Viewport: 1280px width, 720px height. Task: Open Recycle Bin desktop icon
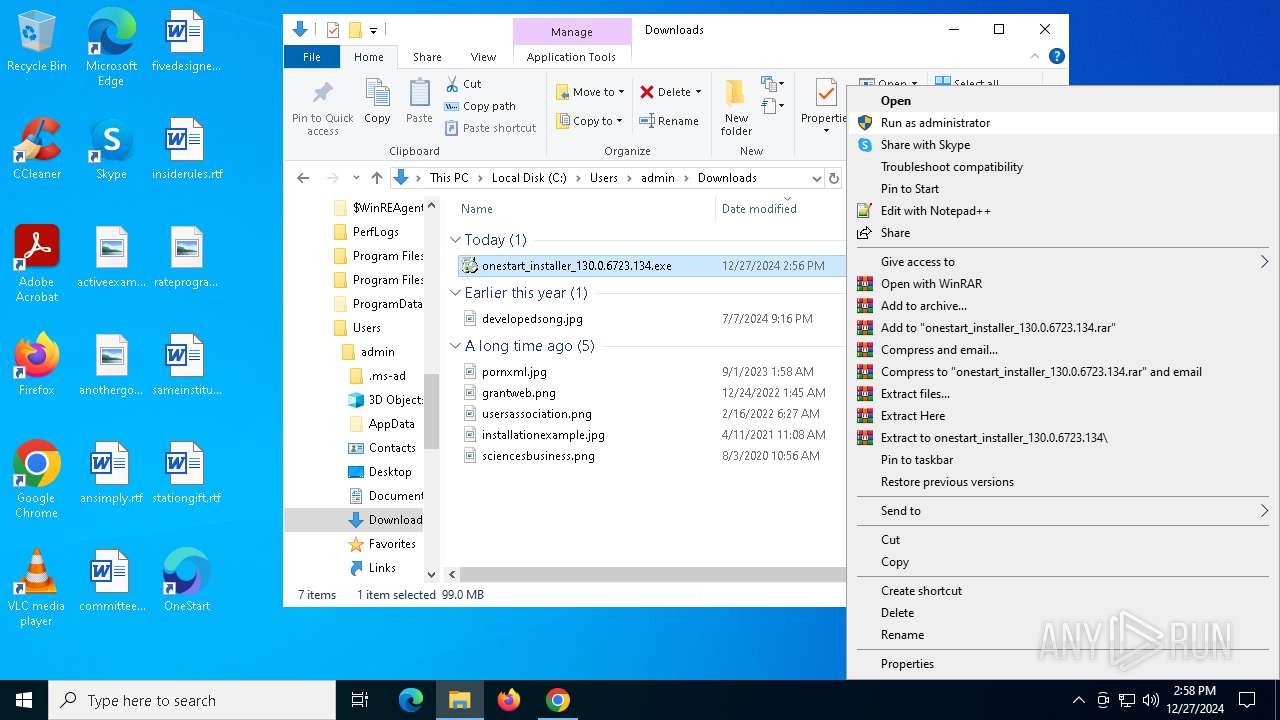pos(36,42)
